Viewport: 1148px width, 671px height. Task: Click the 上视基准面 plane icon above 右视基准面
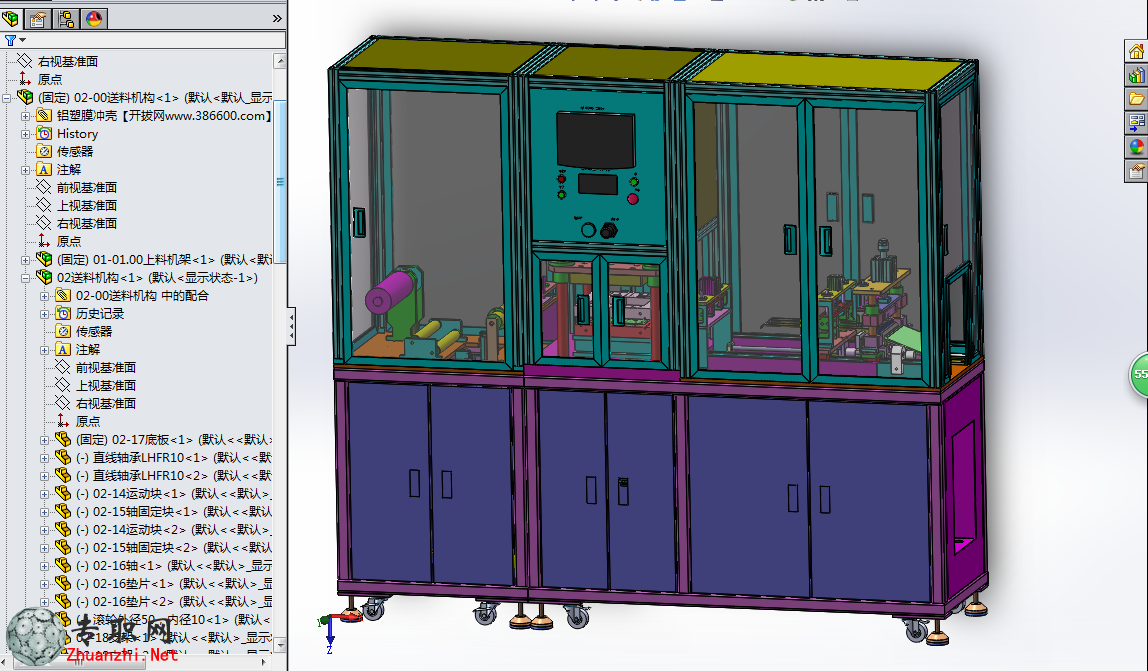44,205
